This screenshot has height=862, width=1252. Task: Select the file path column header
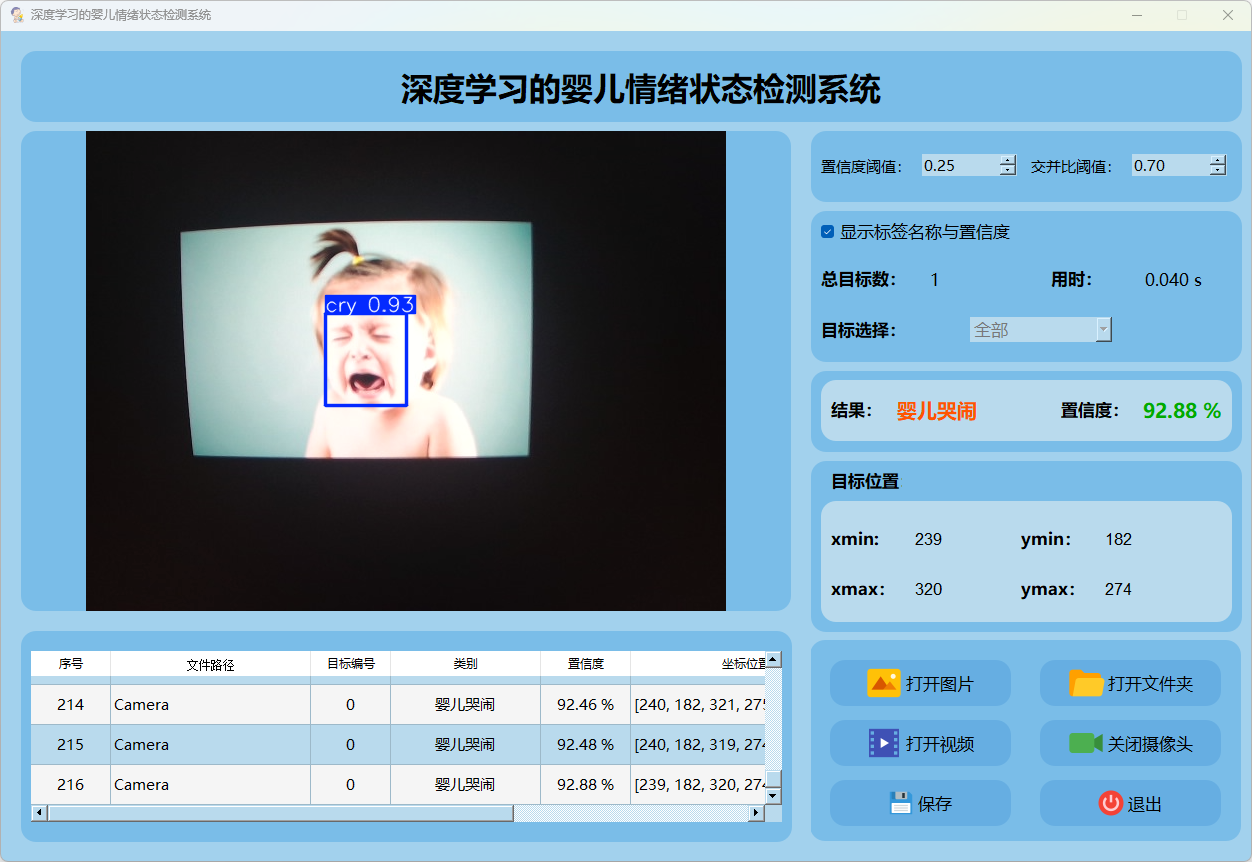tap(210, 664)
